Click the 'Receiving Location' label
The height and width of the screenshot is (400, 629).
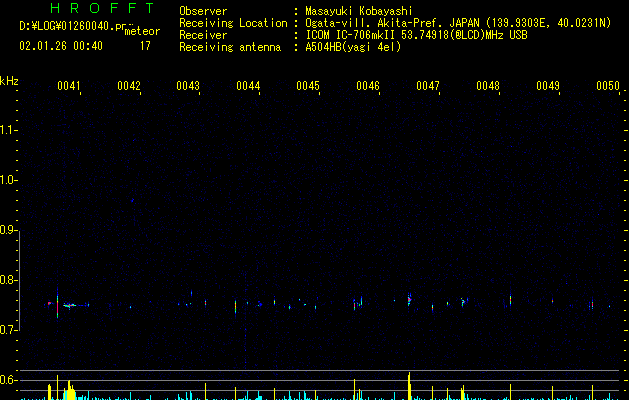click(233, 23)
